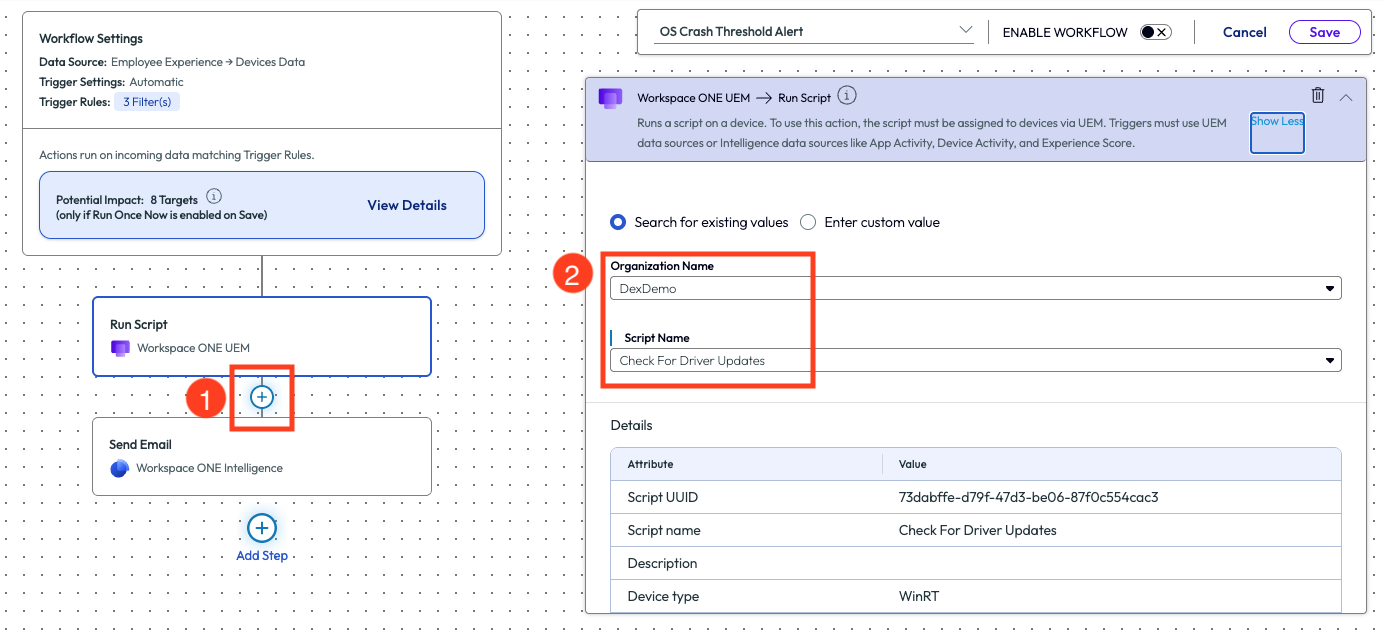Click the purple UEM icon in Run Script card
This screenshot has height=638, width=1384.
120,348
